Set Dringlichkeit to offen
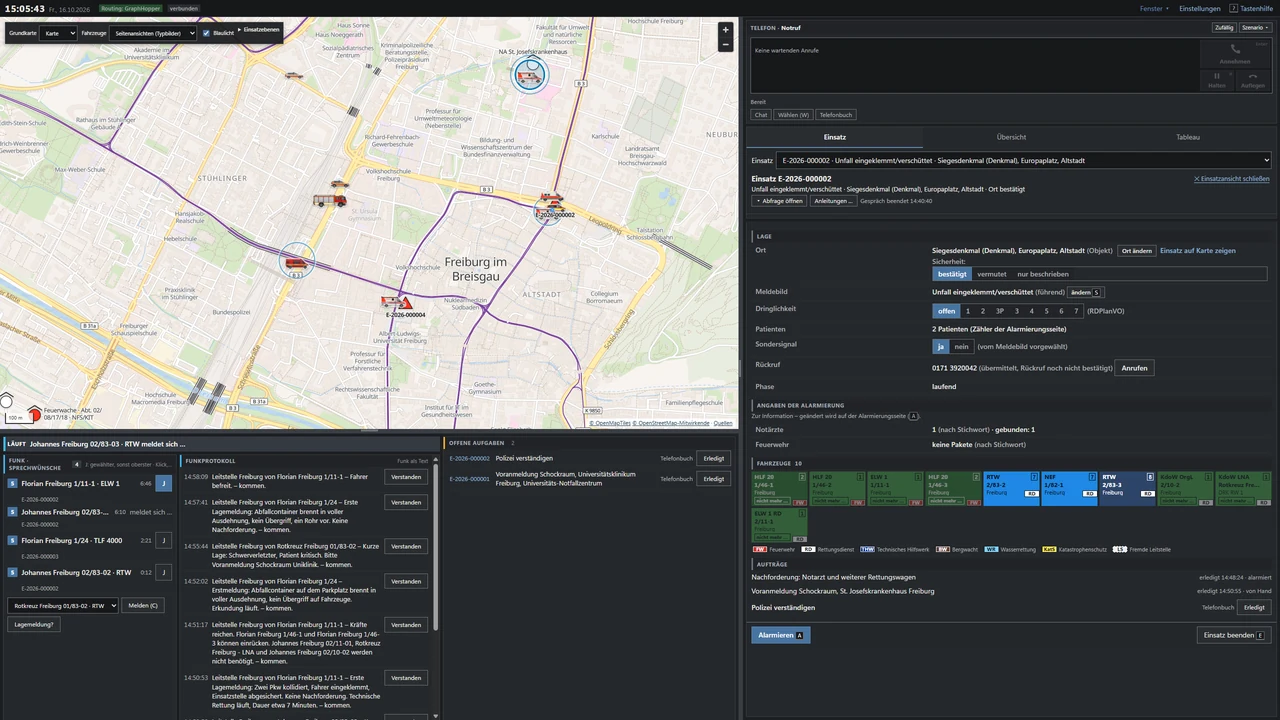Viewport: 1280px width, 720px height. pyautogui.click(x=946, y=311)
